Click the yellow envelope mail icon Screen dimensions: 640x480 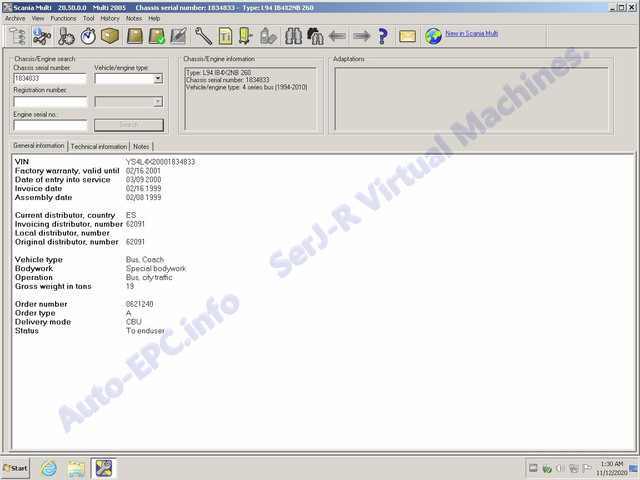point(407,36)
